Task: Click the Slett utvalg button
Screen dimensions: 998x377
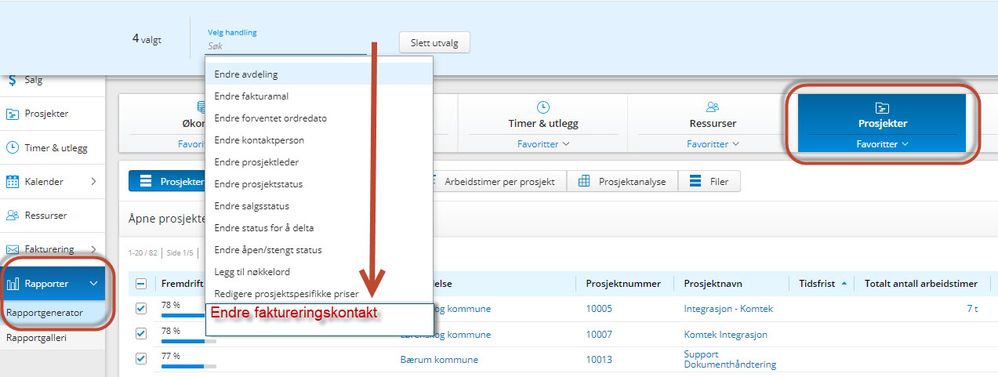Action: pyautogui.click(x=434, y=43)
